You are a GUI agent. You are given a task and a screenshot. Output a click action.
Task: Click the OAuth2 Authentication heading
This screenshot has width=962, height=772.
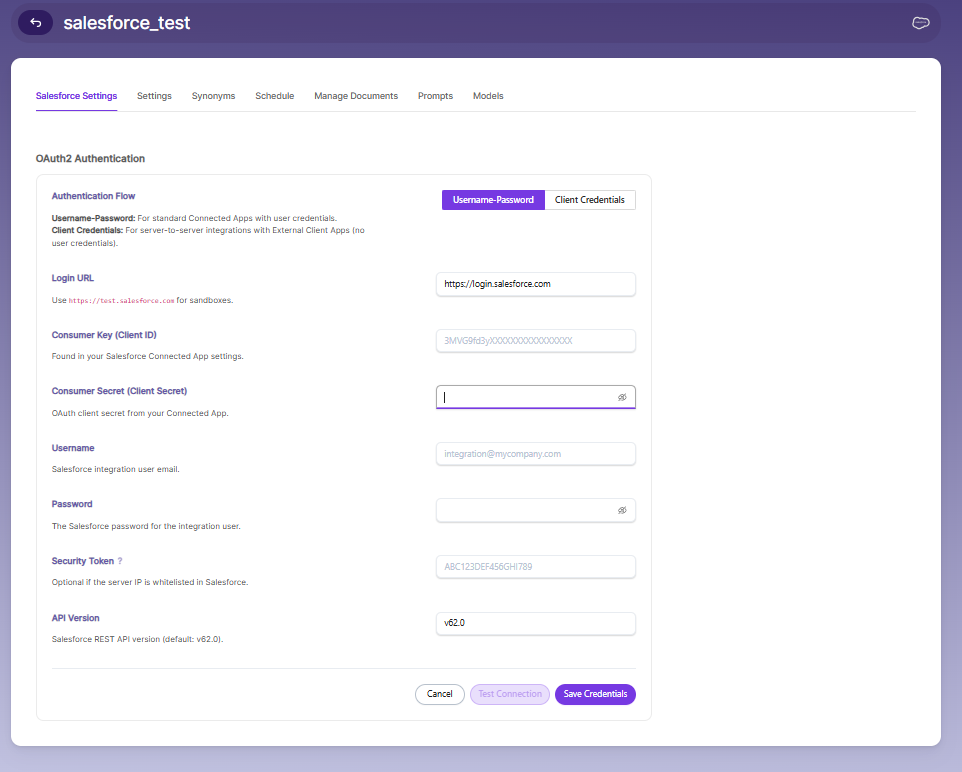[90, 158]
